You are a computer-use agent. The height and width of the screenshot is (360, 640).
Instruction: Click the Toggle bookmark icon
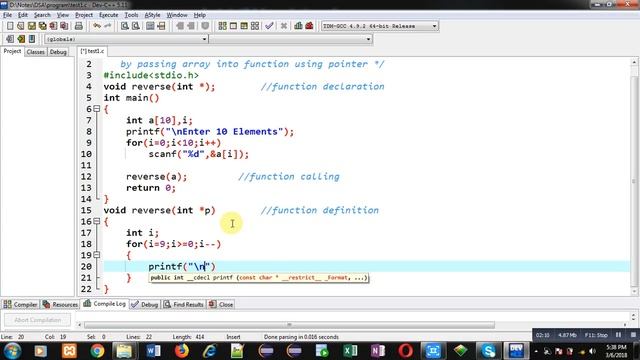pyautogui.click(x=21, y=39)
